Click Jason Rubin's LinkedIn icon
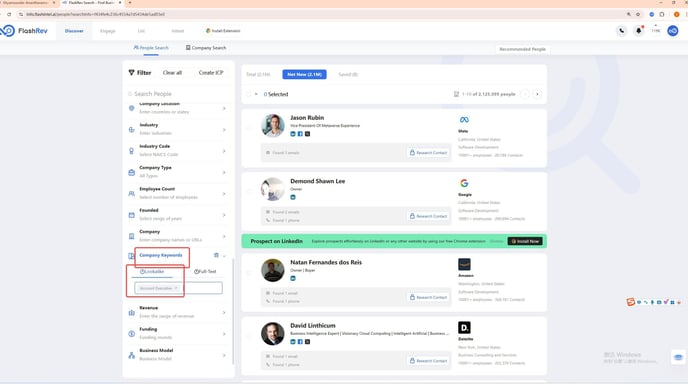The image size is (688, 384). [293, 134]
